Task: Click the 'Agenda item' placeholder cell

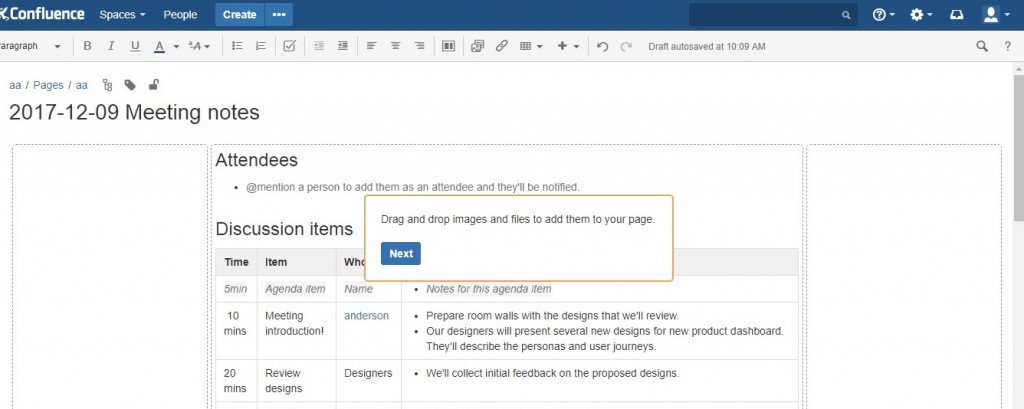Action: coord(295,289)
